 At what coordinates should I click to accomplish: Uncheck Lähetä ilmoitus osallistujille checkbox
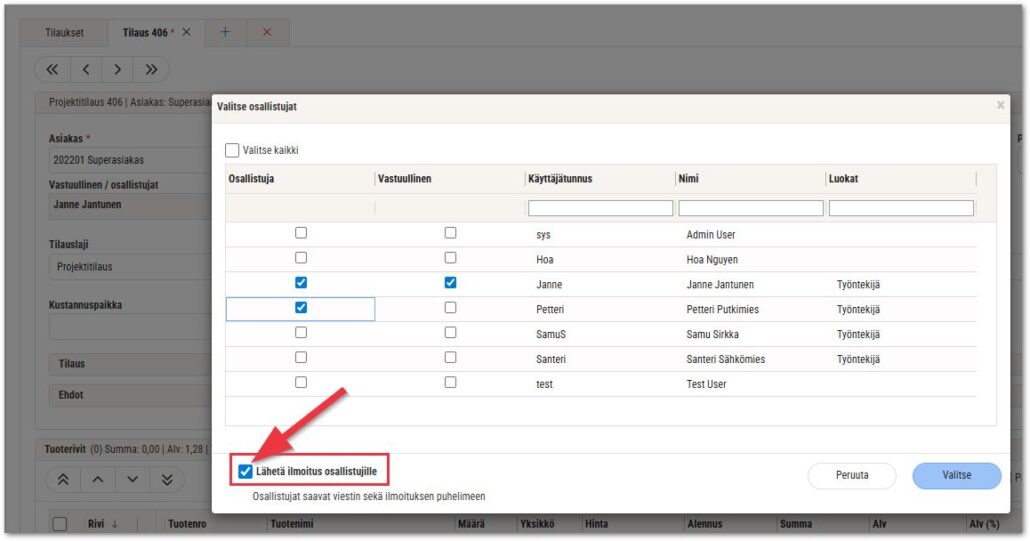click(246, 471)
